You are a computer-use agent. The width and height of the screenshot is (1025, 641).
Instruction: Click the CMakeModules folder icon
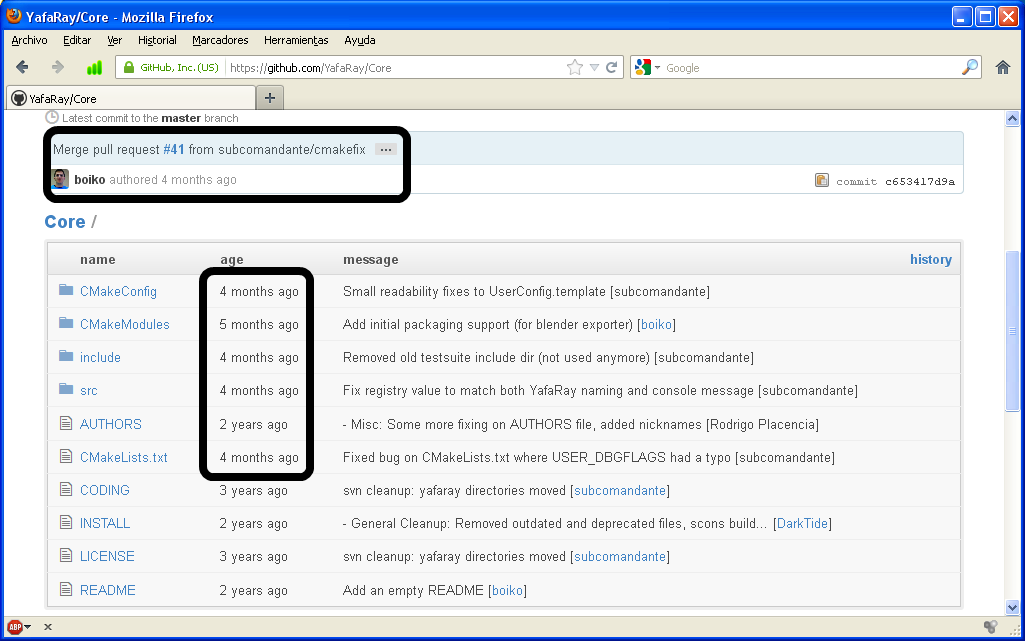click(x=66, y=322)
